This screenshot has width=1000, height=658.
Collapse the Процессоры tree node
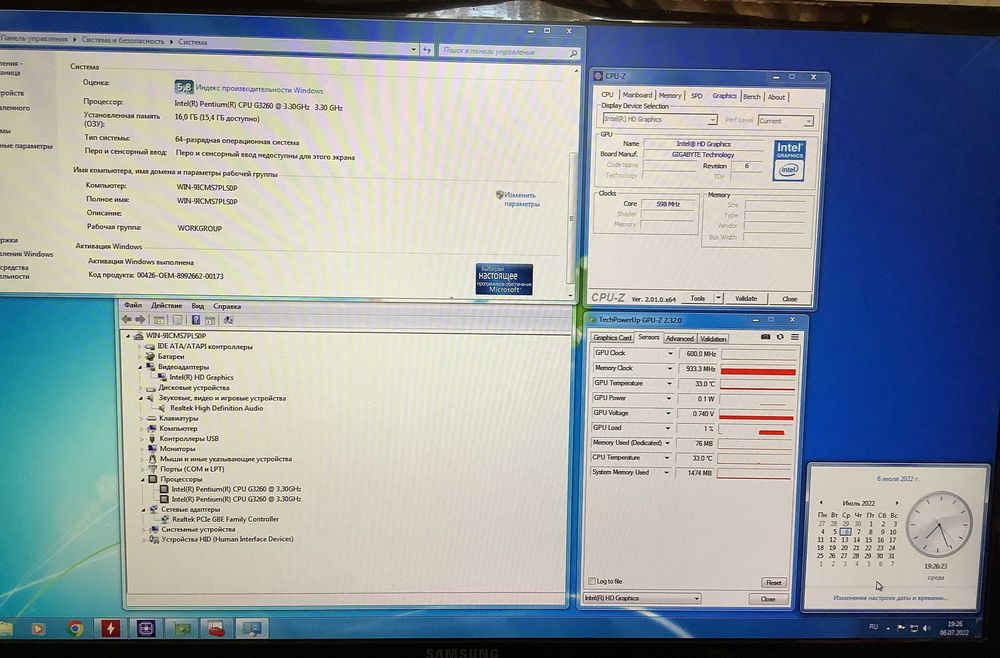point(143,479)
